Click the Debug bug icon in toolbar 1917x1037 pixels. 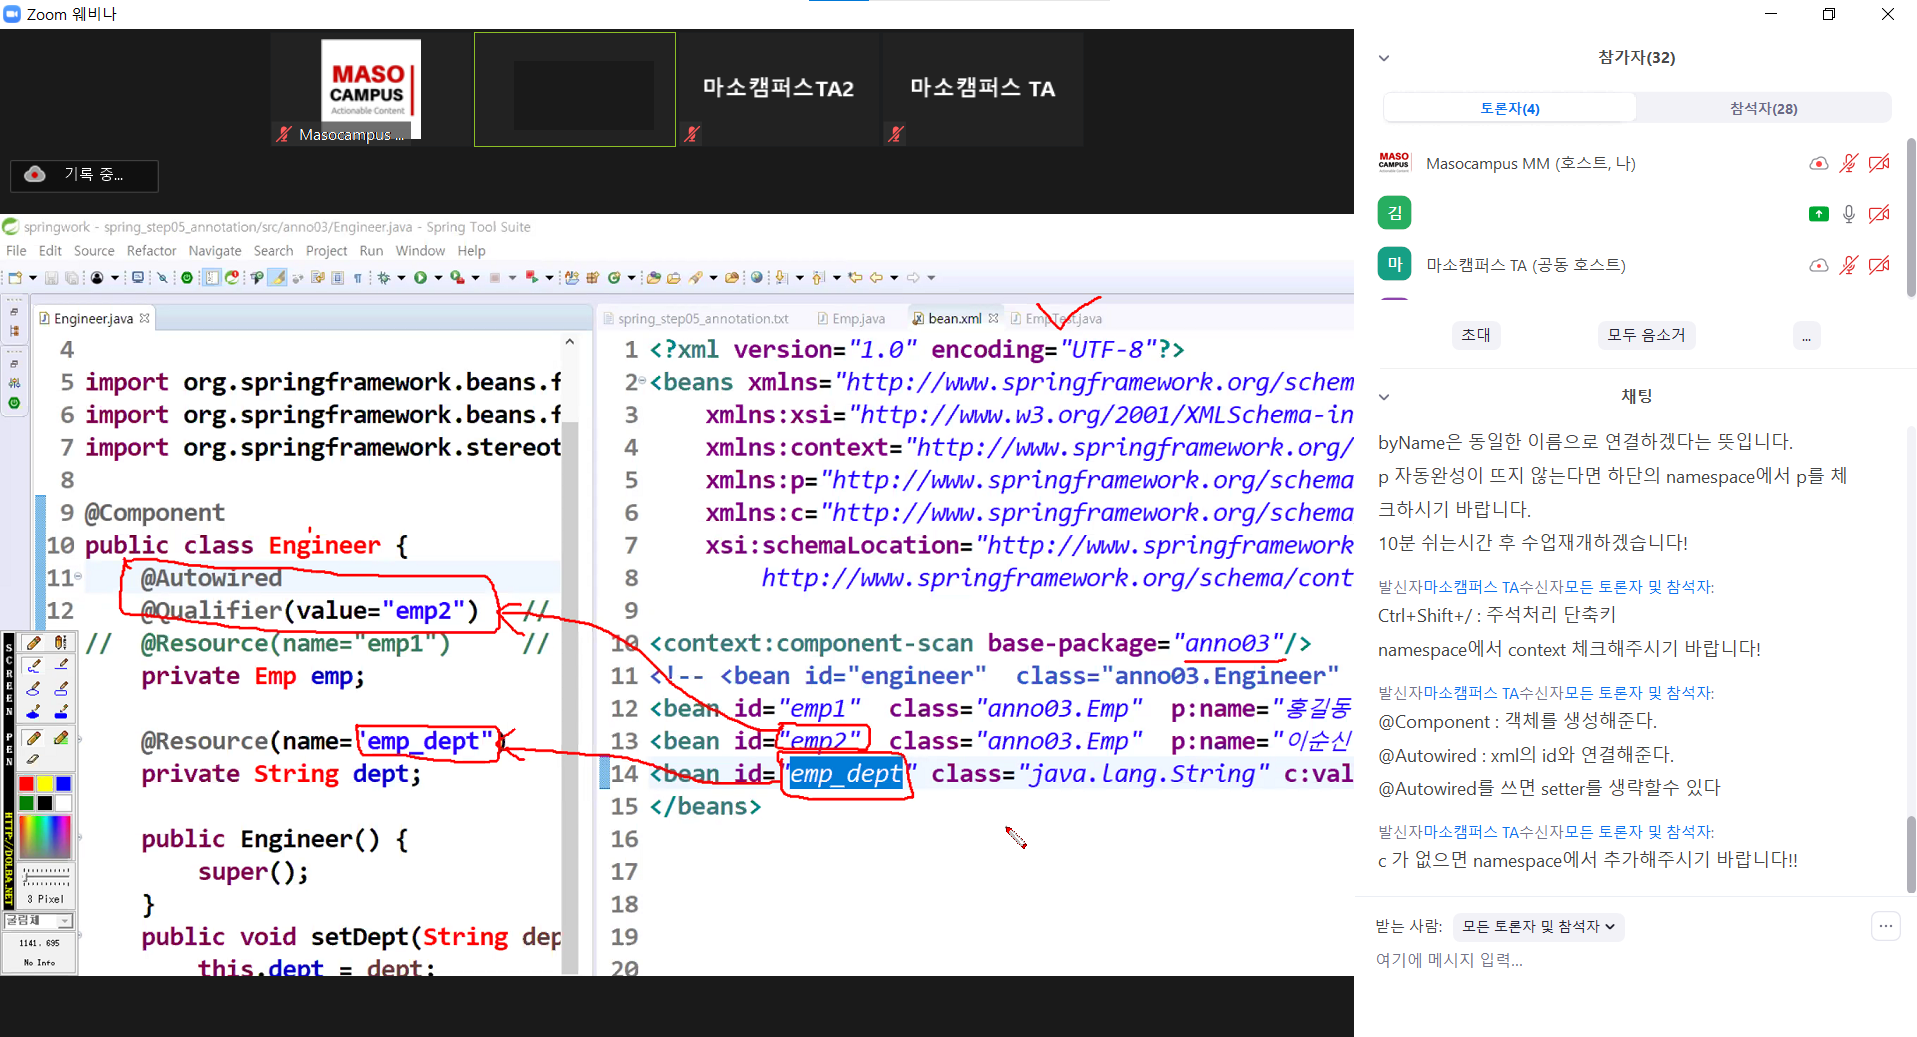pyautogui.click(x=384, y=278)
